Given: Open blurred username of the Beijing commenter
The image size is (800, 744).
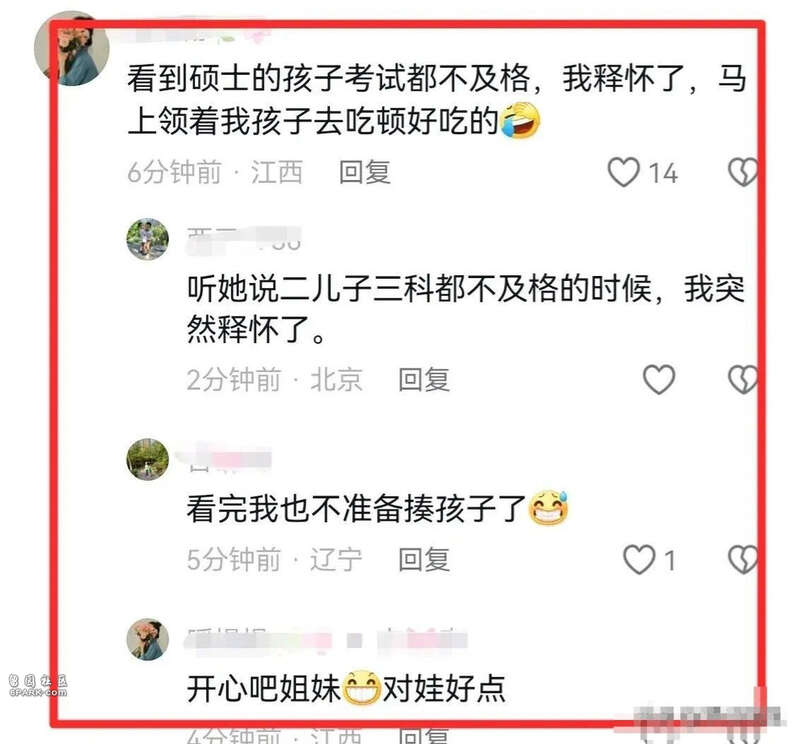Looking at the screenshot, I should pos(244,239).
